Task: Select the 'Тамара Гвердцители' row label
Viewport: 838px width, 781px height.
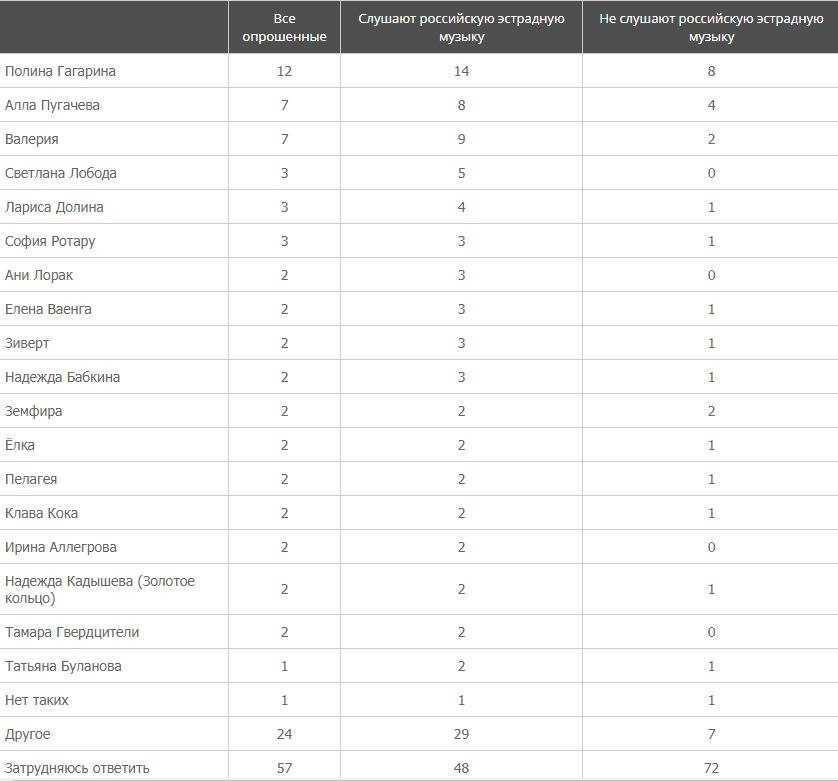Action: click(x=72, y=632)
